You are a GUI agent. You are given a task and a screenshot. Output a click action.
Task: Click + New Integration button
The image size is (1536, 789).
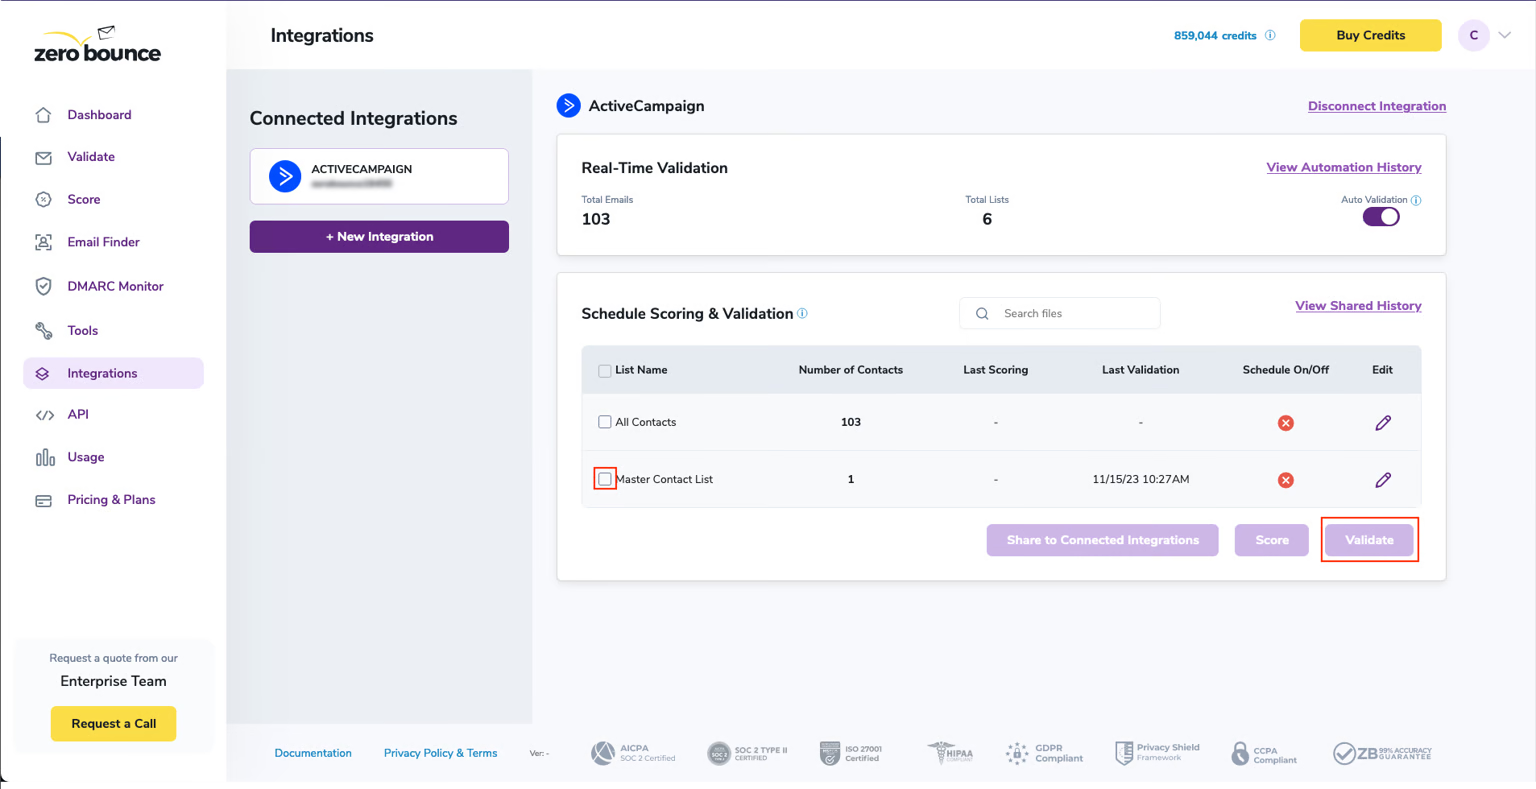coord(379,237)
